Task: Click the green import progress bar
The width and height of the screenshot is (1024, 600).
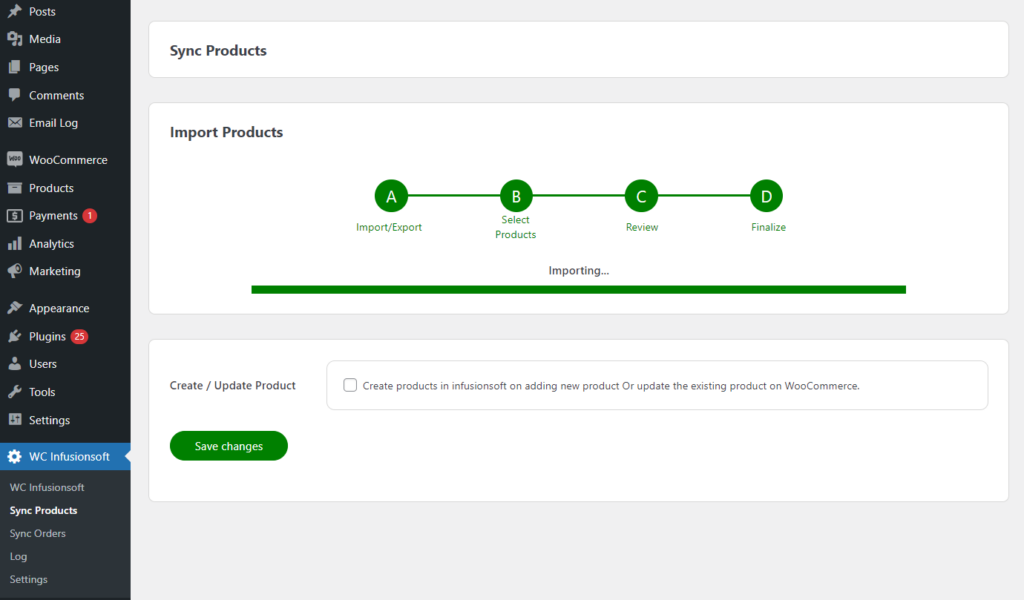Action: (579, 289)
